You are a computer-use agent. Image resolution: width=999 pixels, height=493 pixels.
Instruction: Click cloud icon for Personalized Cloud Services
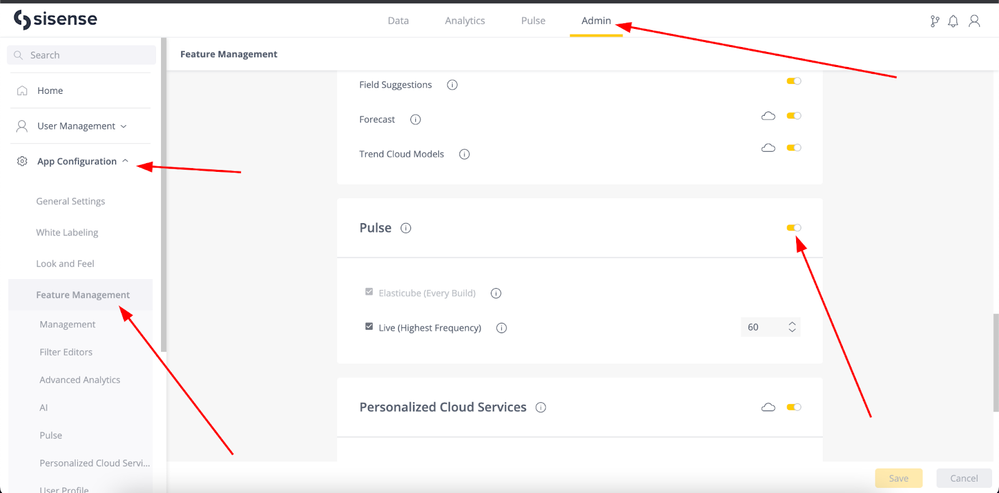pyautogui.click(x=768, y=408)
